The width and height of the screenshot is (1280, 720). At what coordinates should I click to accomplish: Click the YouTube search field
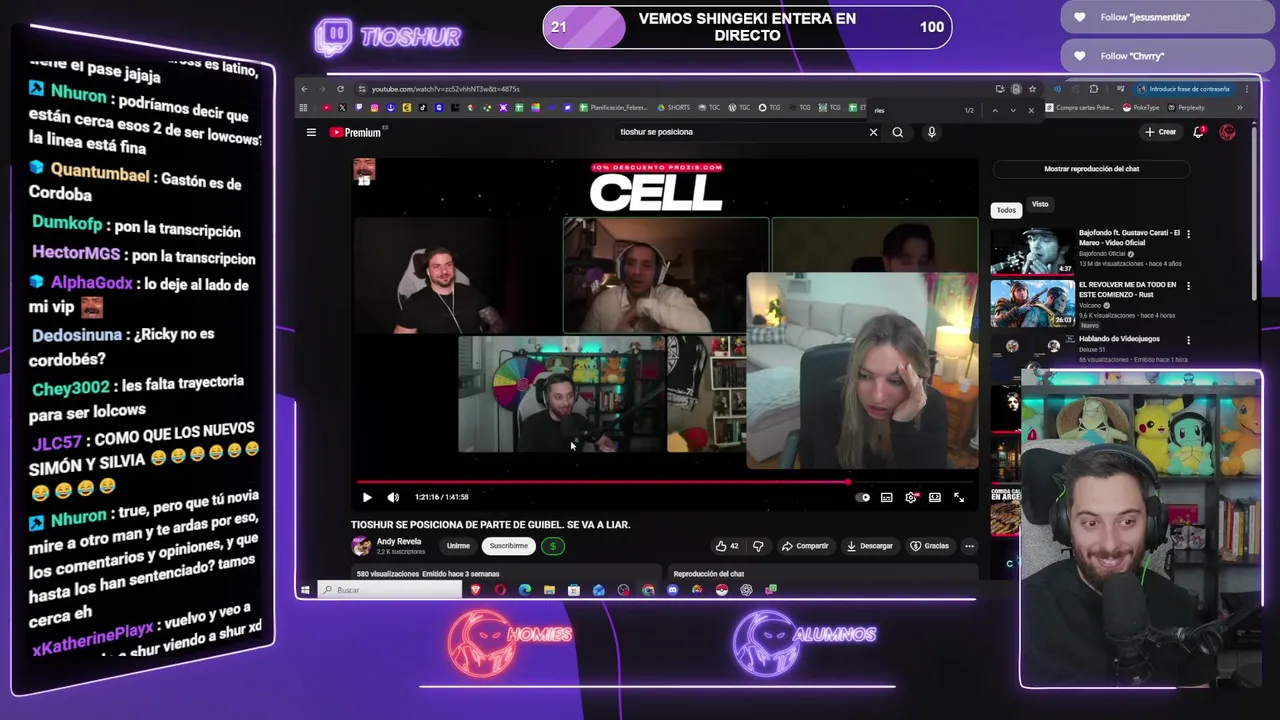[x=740, y=132]
